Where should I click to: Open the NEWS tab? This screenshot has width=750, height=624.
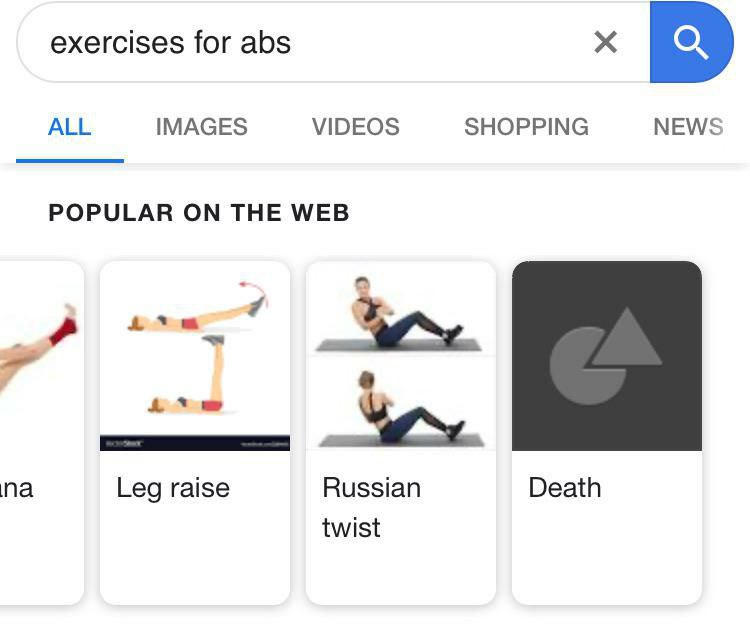point(688,127)
